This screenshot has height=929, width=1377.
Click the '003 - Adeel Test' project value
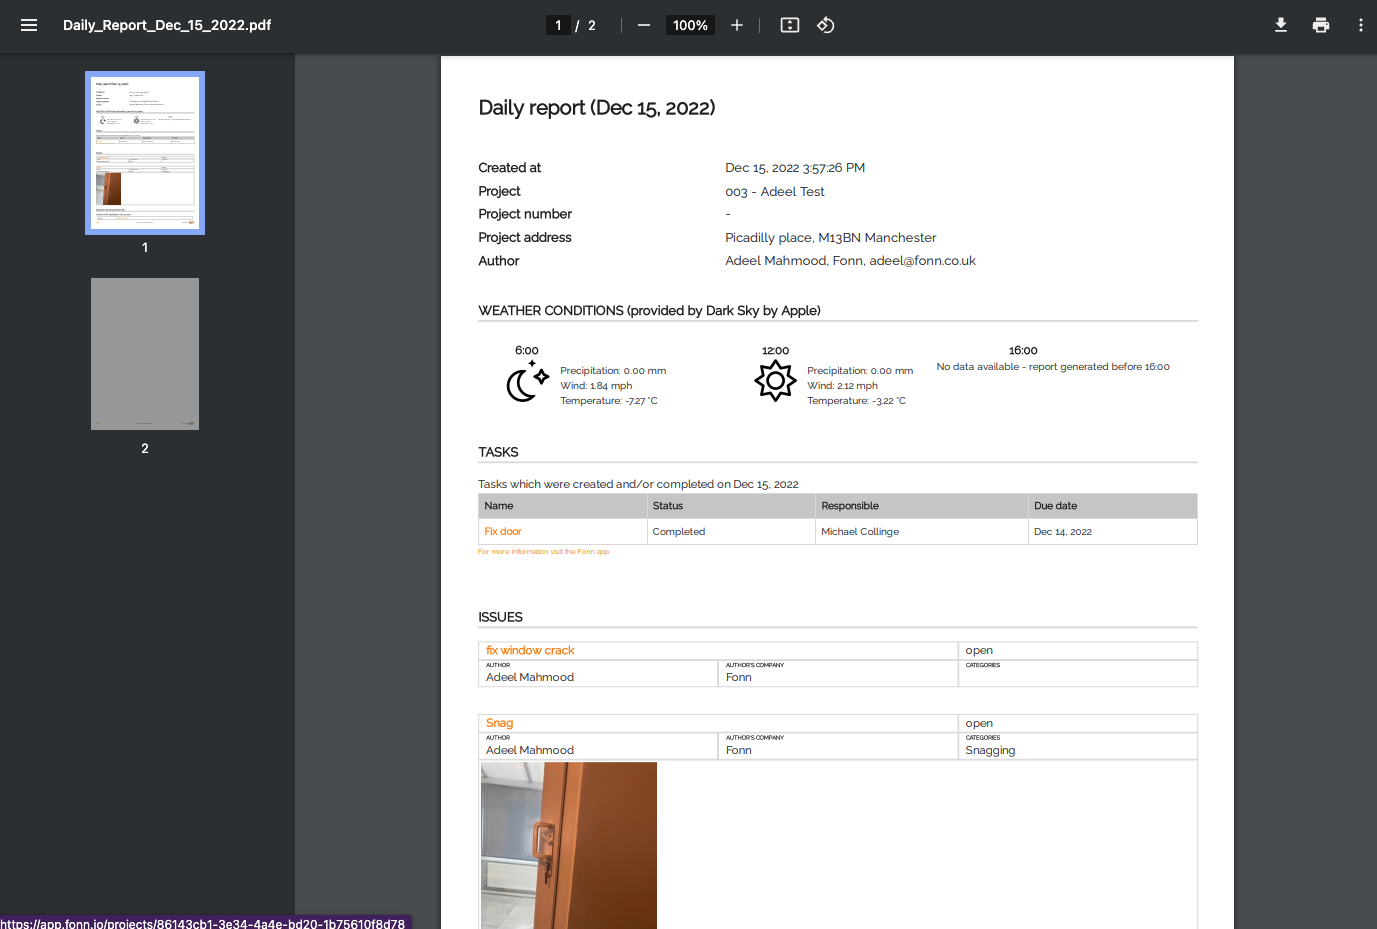click(x=775, y=192)
